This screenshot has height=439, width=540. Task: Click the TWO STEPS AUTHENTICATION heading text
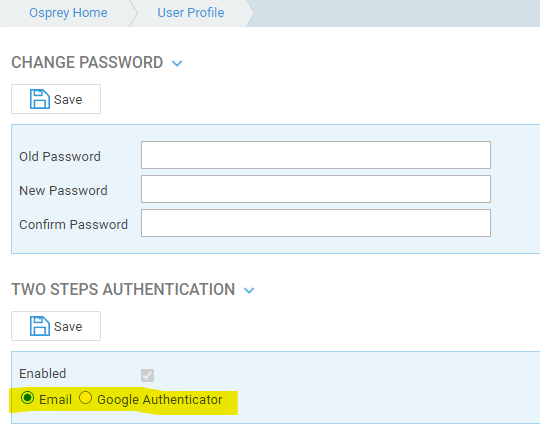point(123,289)
